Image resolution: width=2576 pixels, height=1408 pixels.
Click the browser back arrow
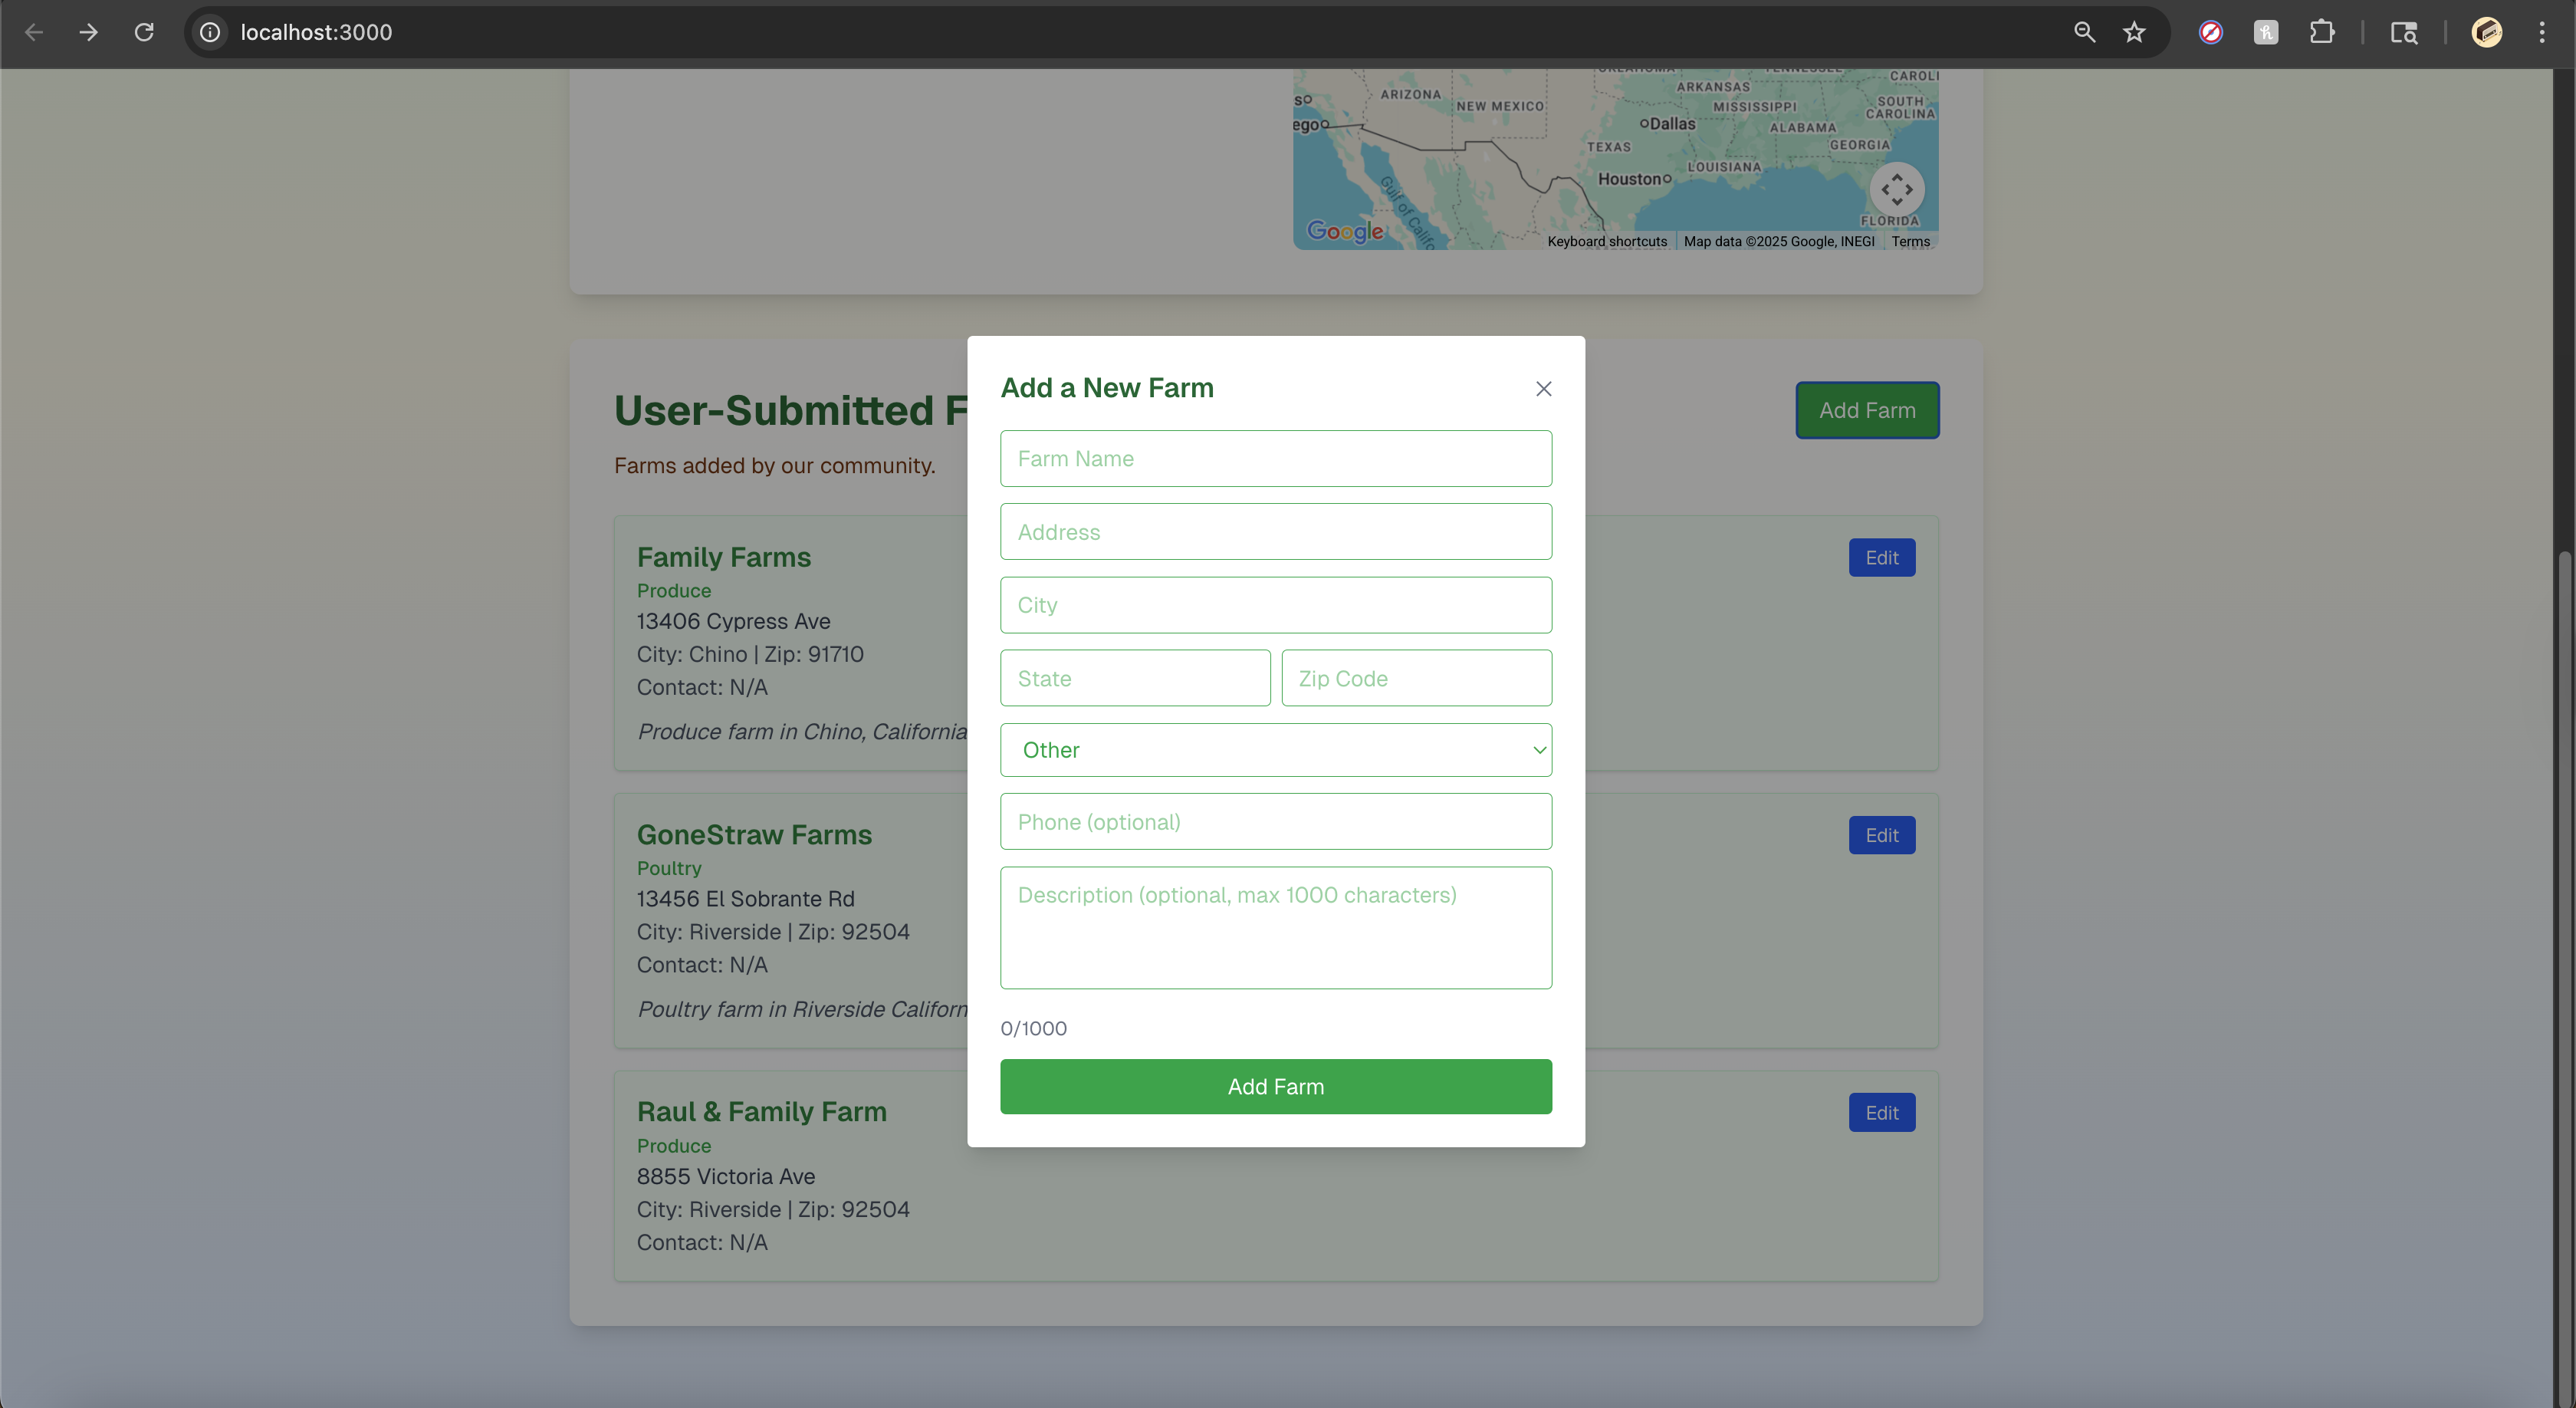coord(34,32)
